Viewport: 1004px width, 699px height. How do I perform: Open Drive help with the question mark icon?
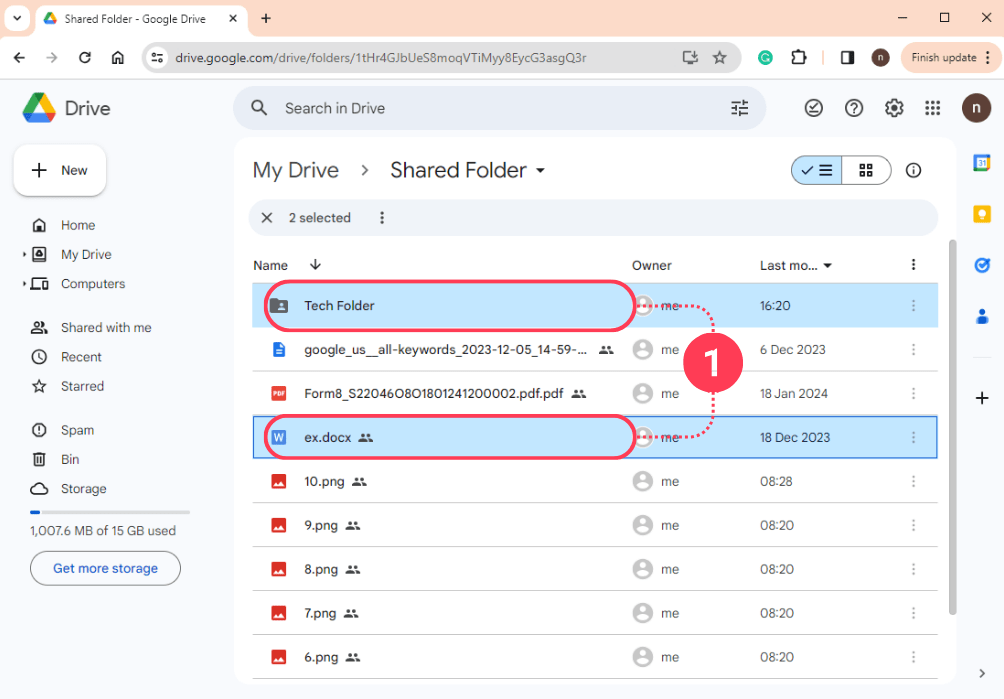point(853,107)
